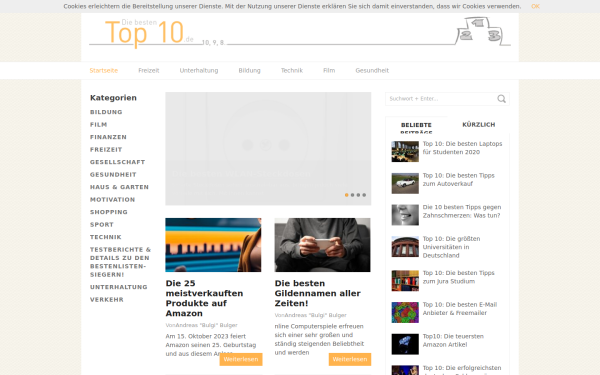Click the podium illustration in header
Viewport: 600px width, 375px height.
coord(483,31)
